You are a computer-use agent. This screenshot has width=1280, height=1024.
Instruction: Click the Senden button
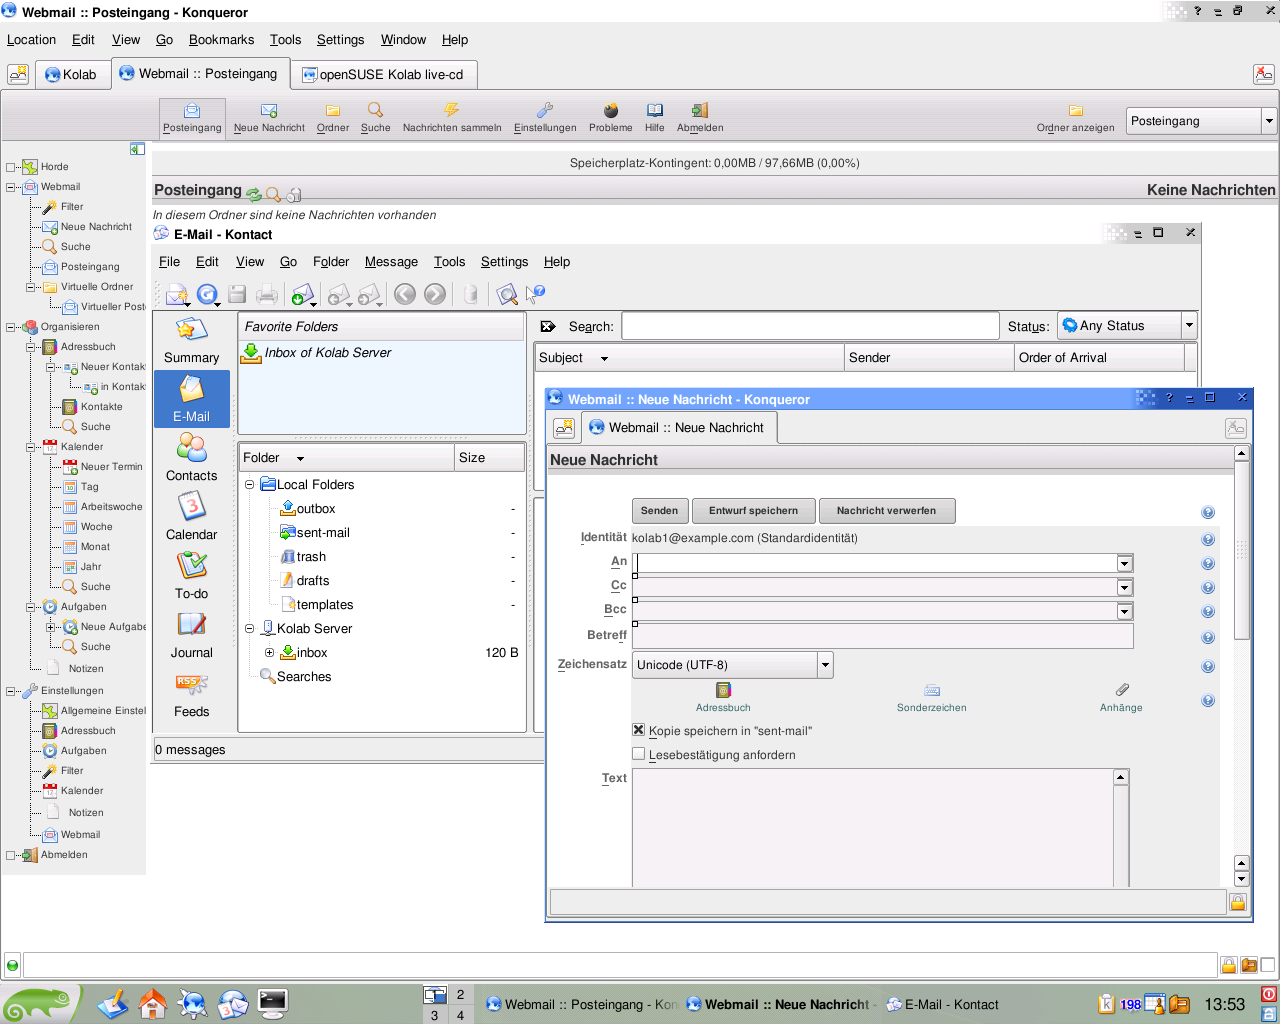pyautogui.click(x=659, y=510)
